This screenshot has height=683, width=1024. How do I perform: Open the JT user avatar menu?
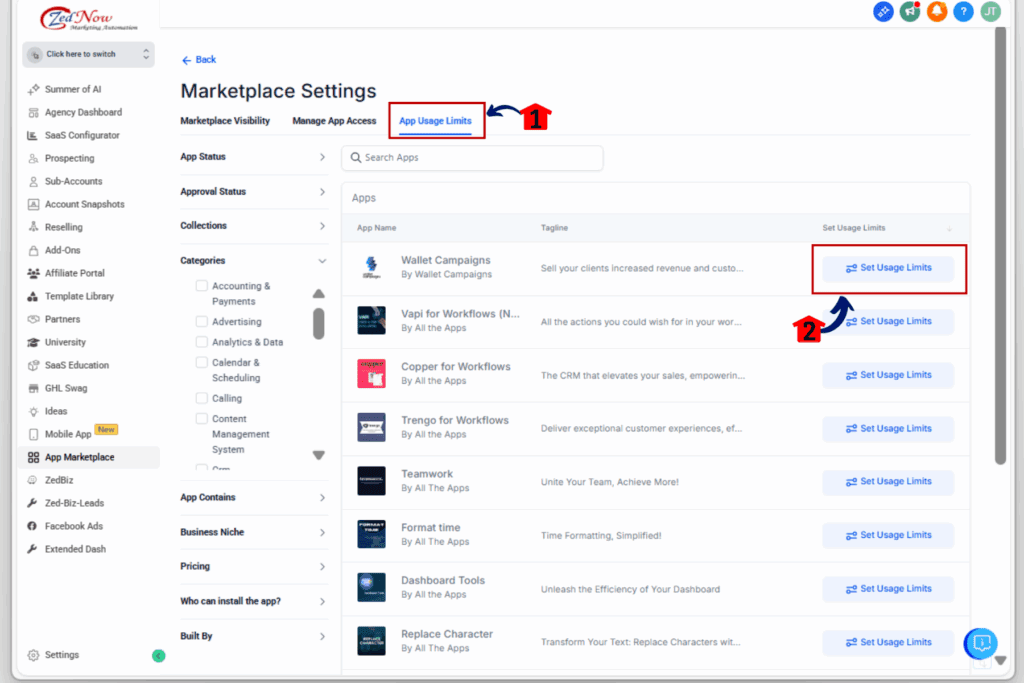[991, 11]
